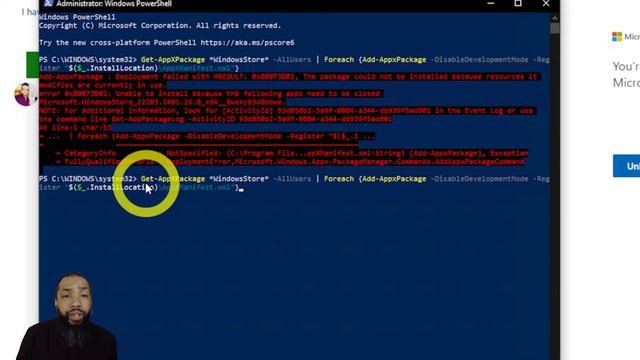
Task: Click the red "At line:1" error text
Action: point(76,128)
